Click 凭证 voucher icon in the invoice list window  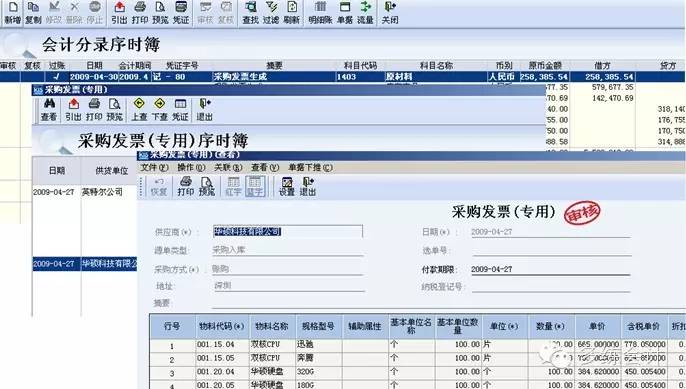coord(180,110)
